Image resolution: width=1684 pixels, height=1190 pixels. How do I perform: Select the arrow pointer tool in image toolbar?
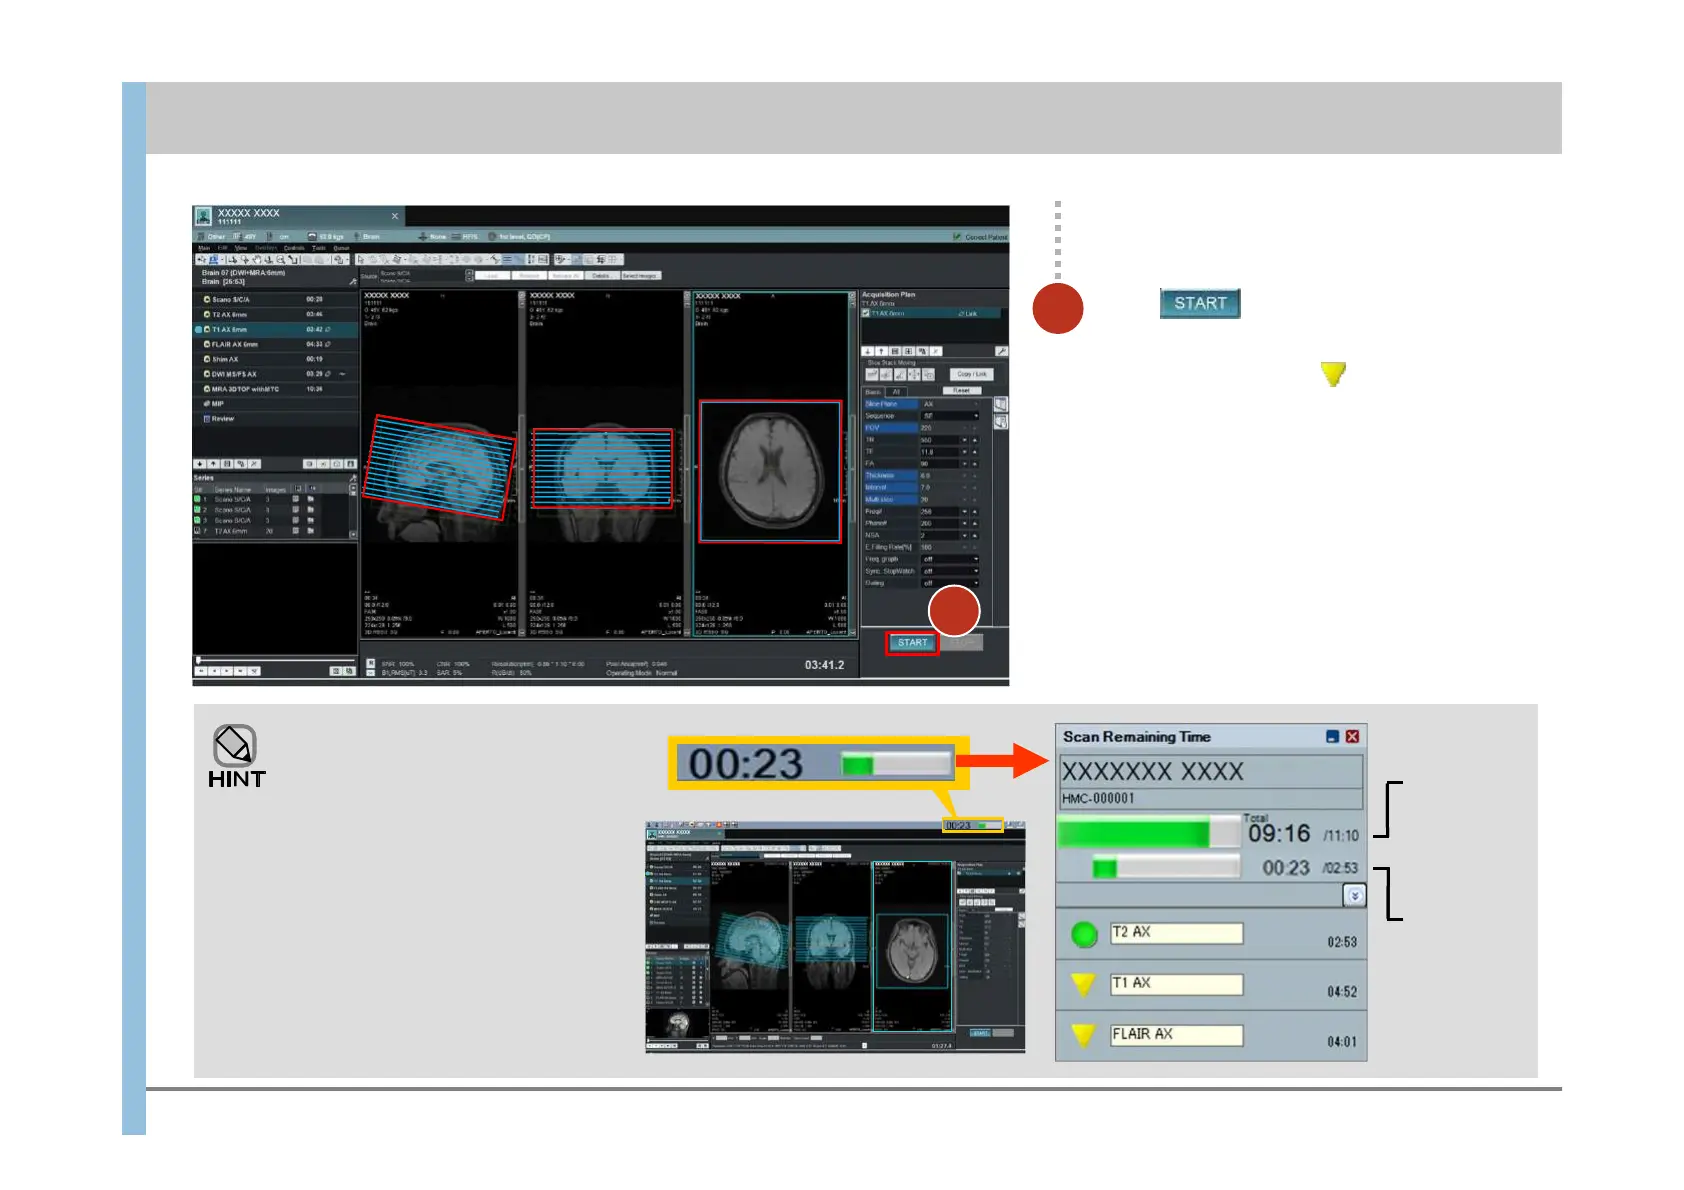[x=363, y=260]
